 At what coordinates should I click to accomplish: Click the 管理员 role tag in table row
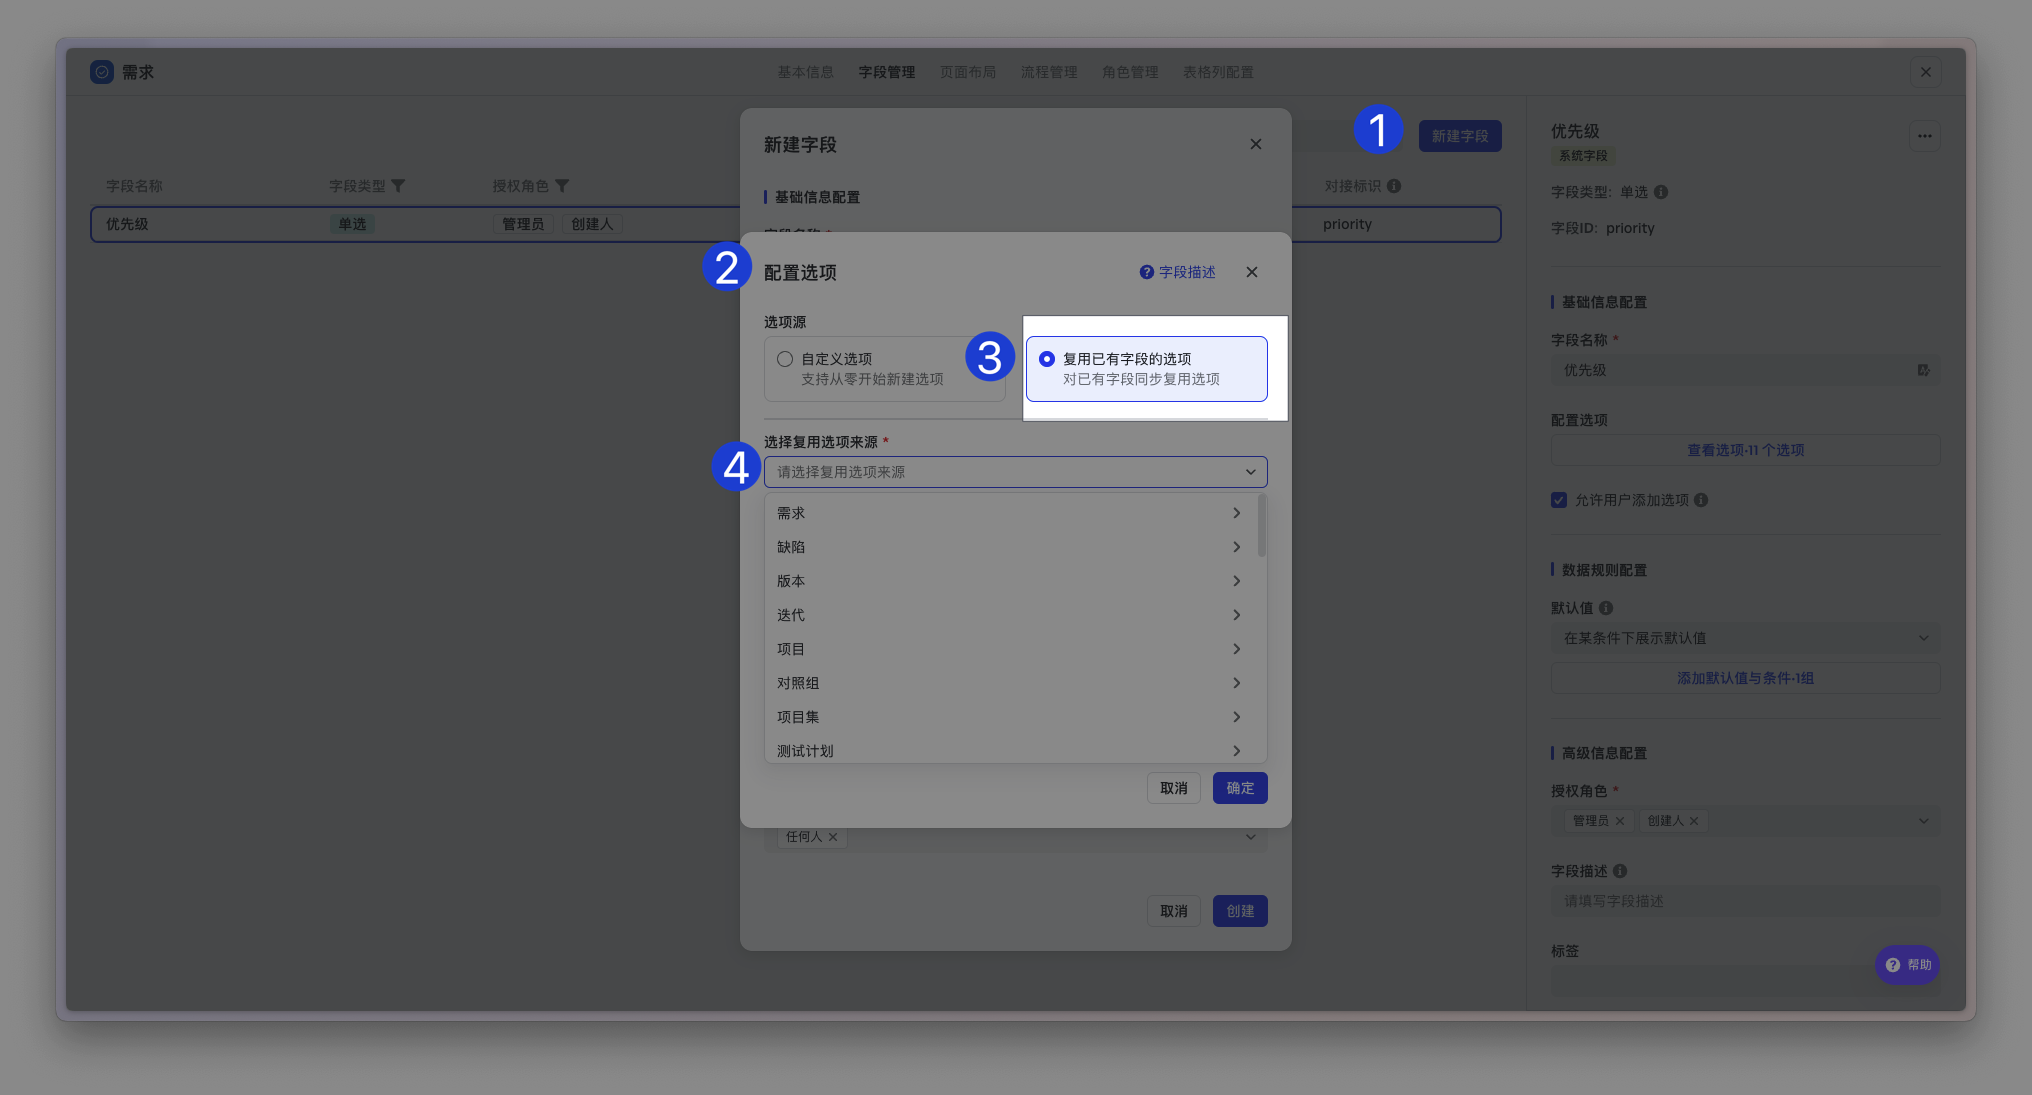coord(523,224)
